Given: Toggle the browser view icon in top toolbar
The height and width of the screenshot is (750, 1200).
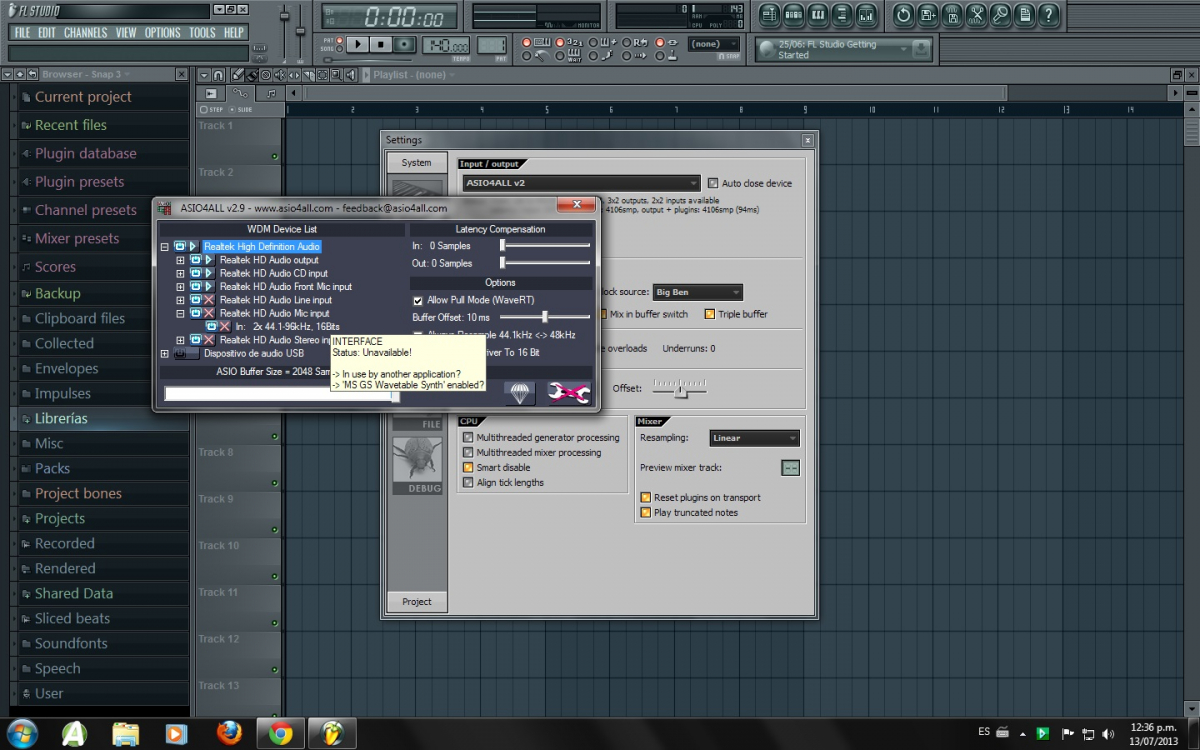Looking at the screenshot, I should tap(841, 15).
